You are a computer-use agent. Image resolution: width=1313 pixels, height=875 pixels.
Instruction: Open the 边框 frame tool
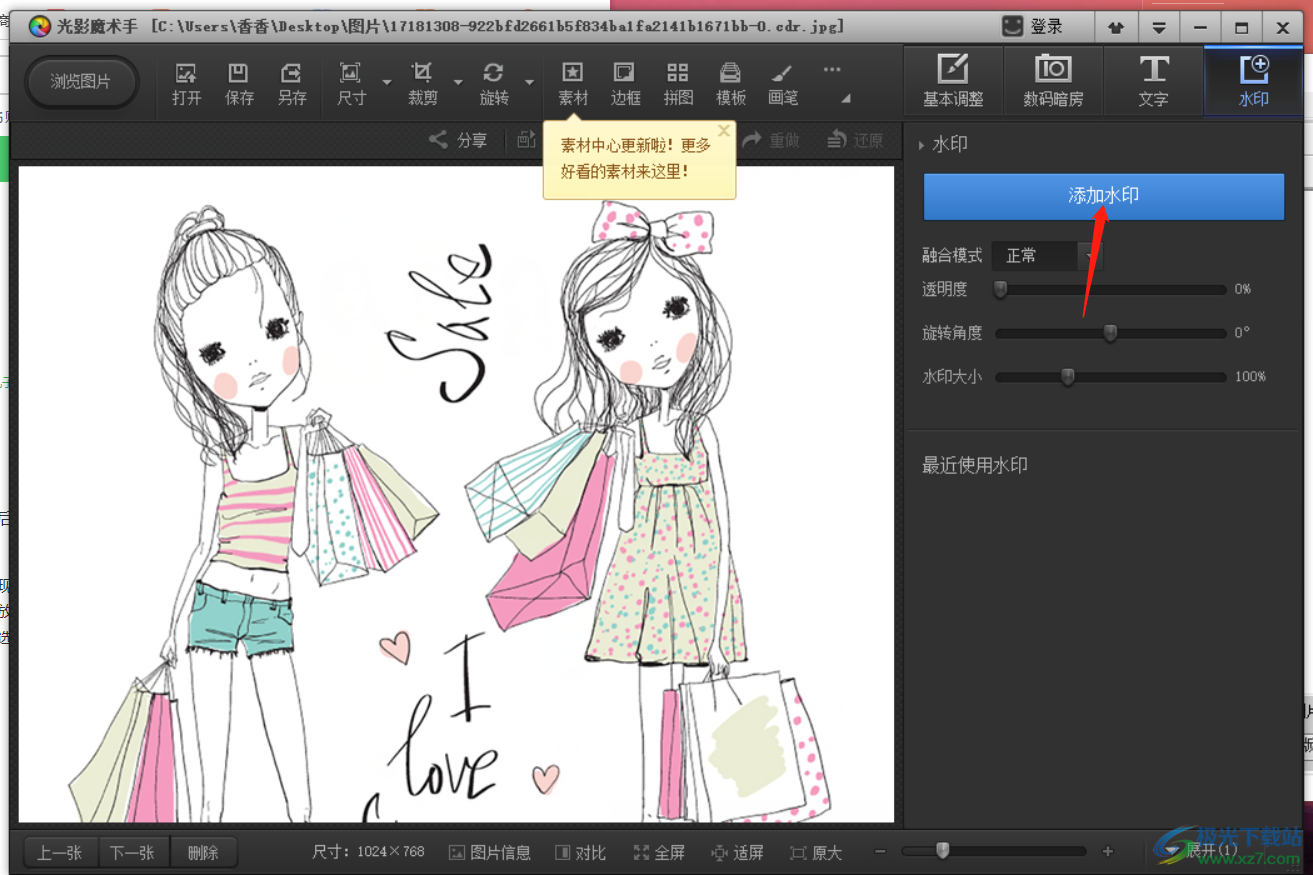625,84
